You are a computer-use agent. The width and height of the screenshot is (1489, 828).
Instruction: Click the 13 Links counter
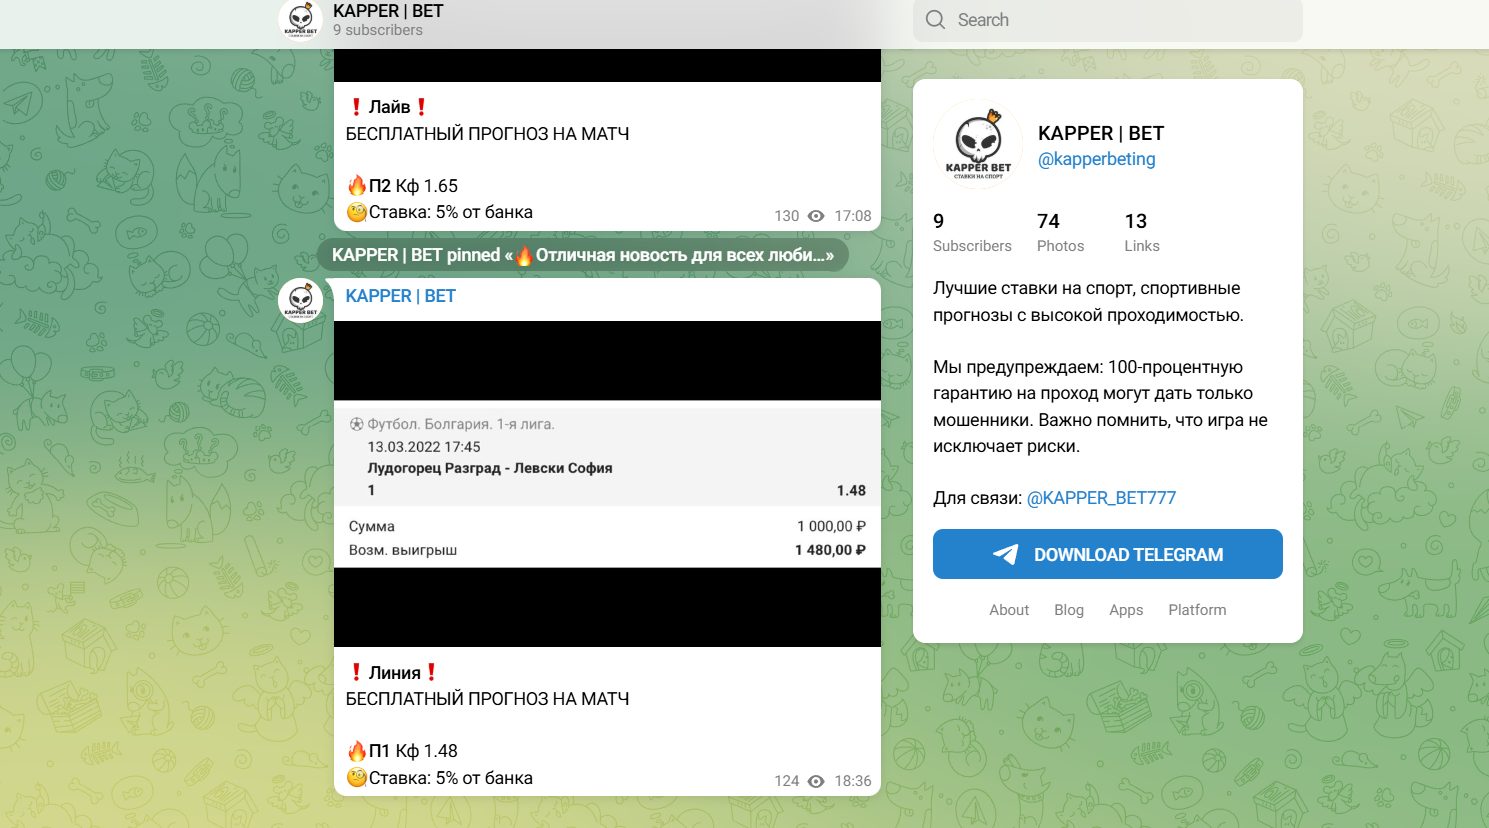pyautogui.click(x=1141, y=232)
